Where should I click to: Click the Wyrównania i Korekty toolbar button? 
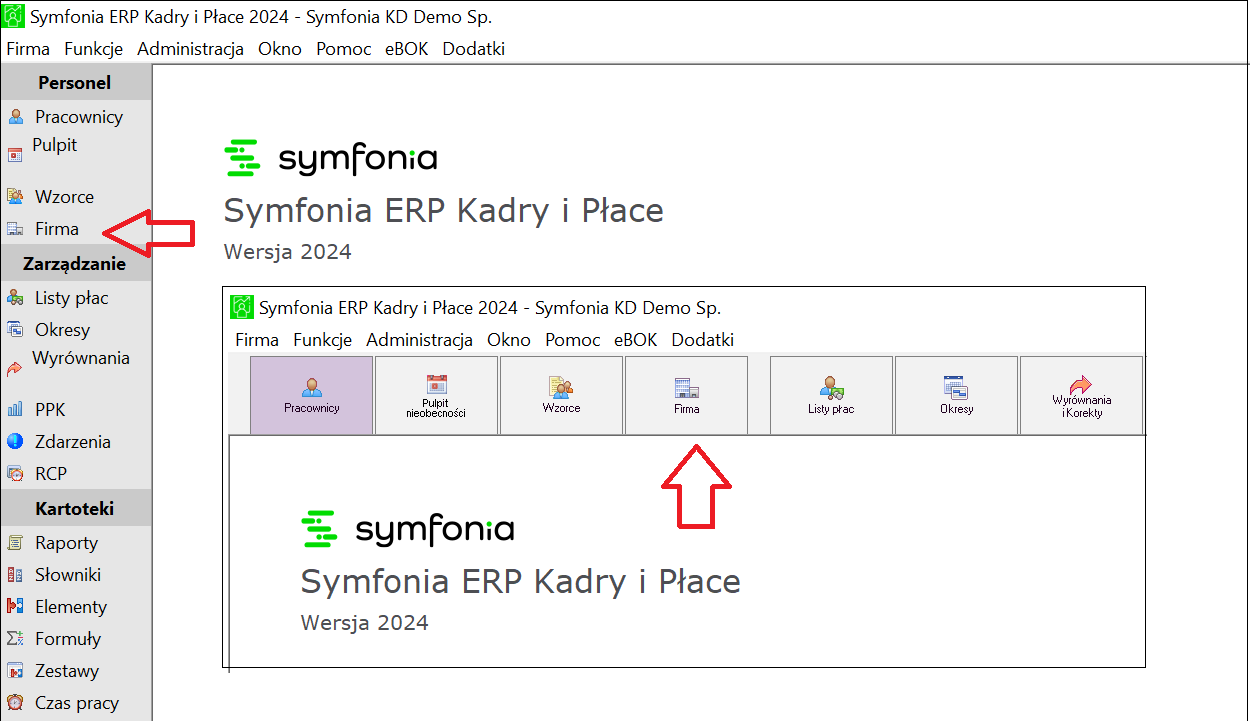pos(1081,395)
